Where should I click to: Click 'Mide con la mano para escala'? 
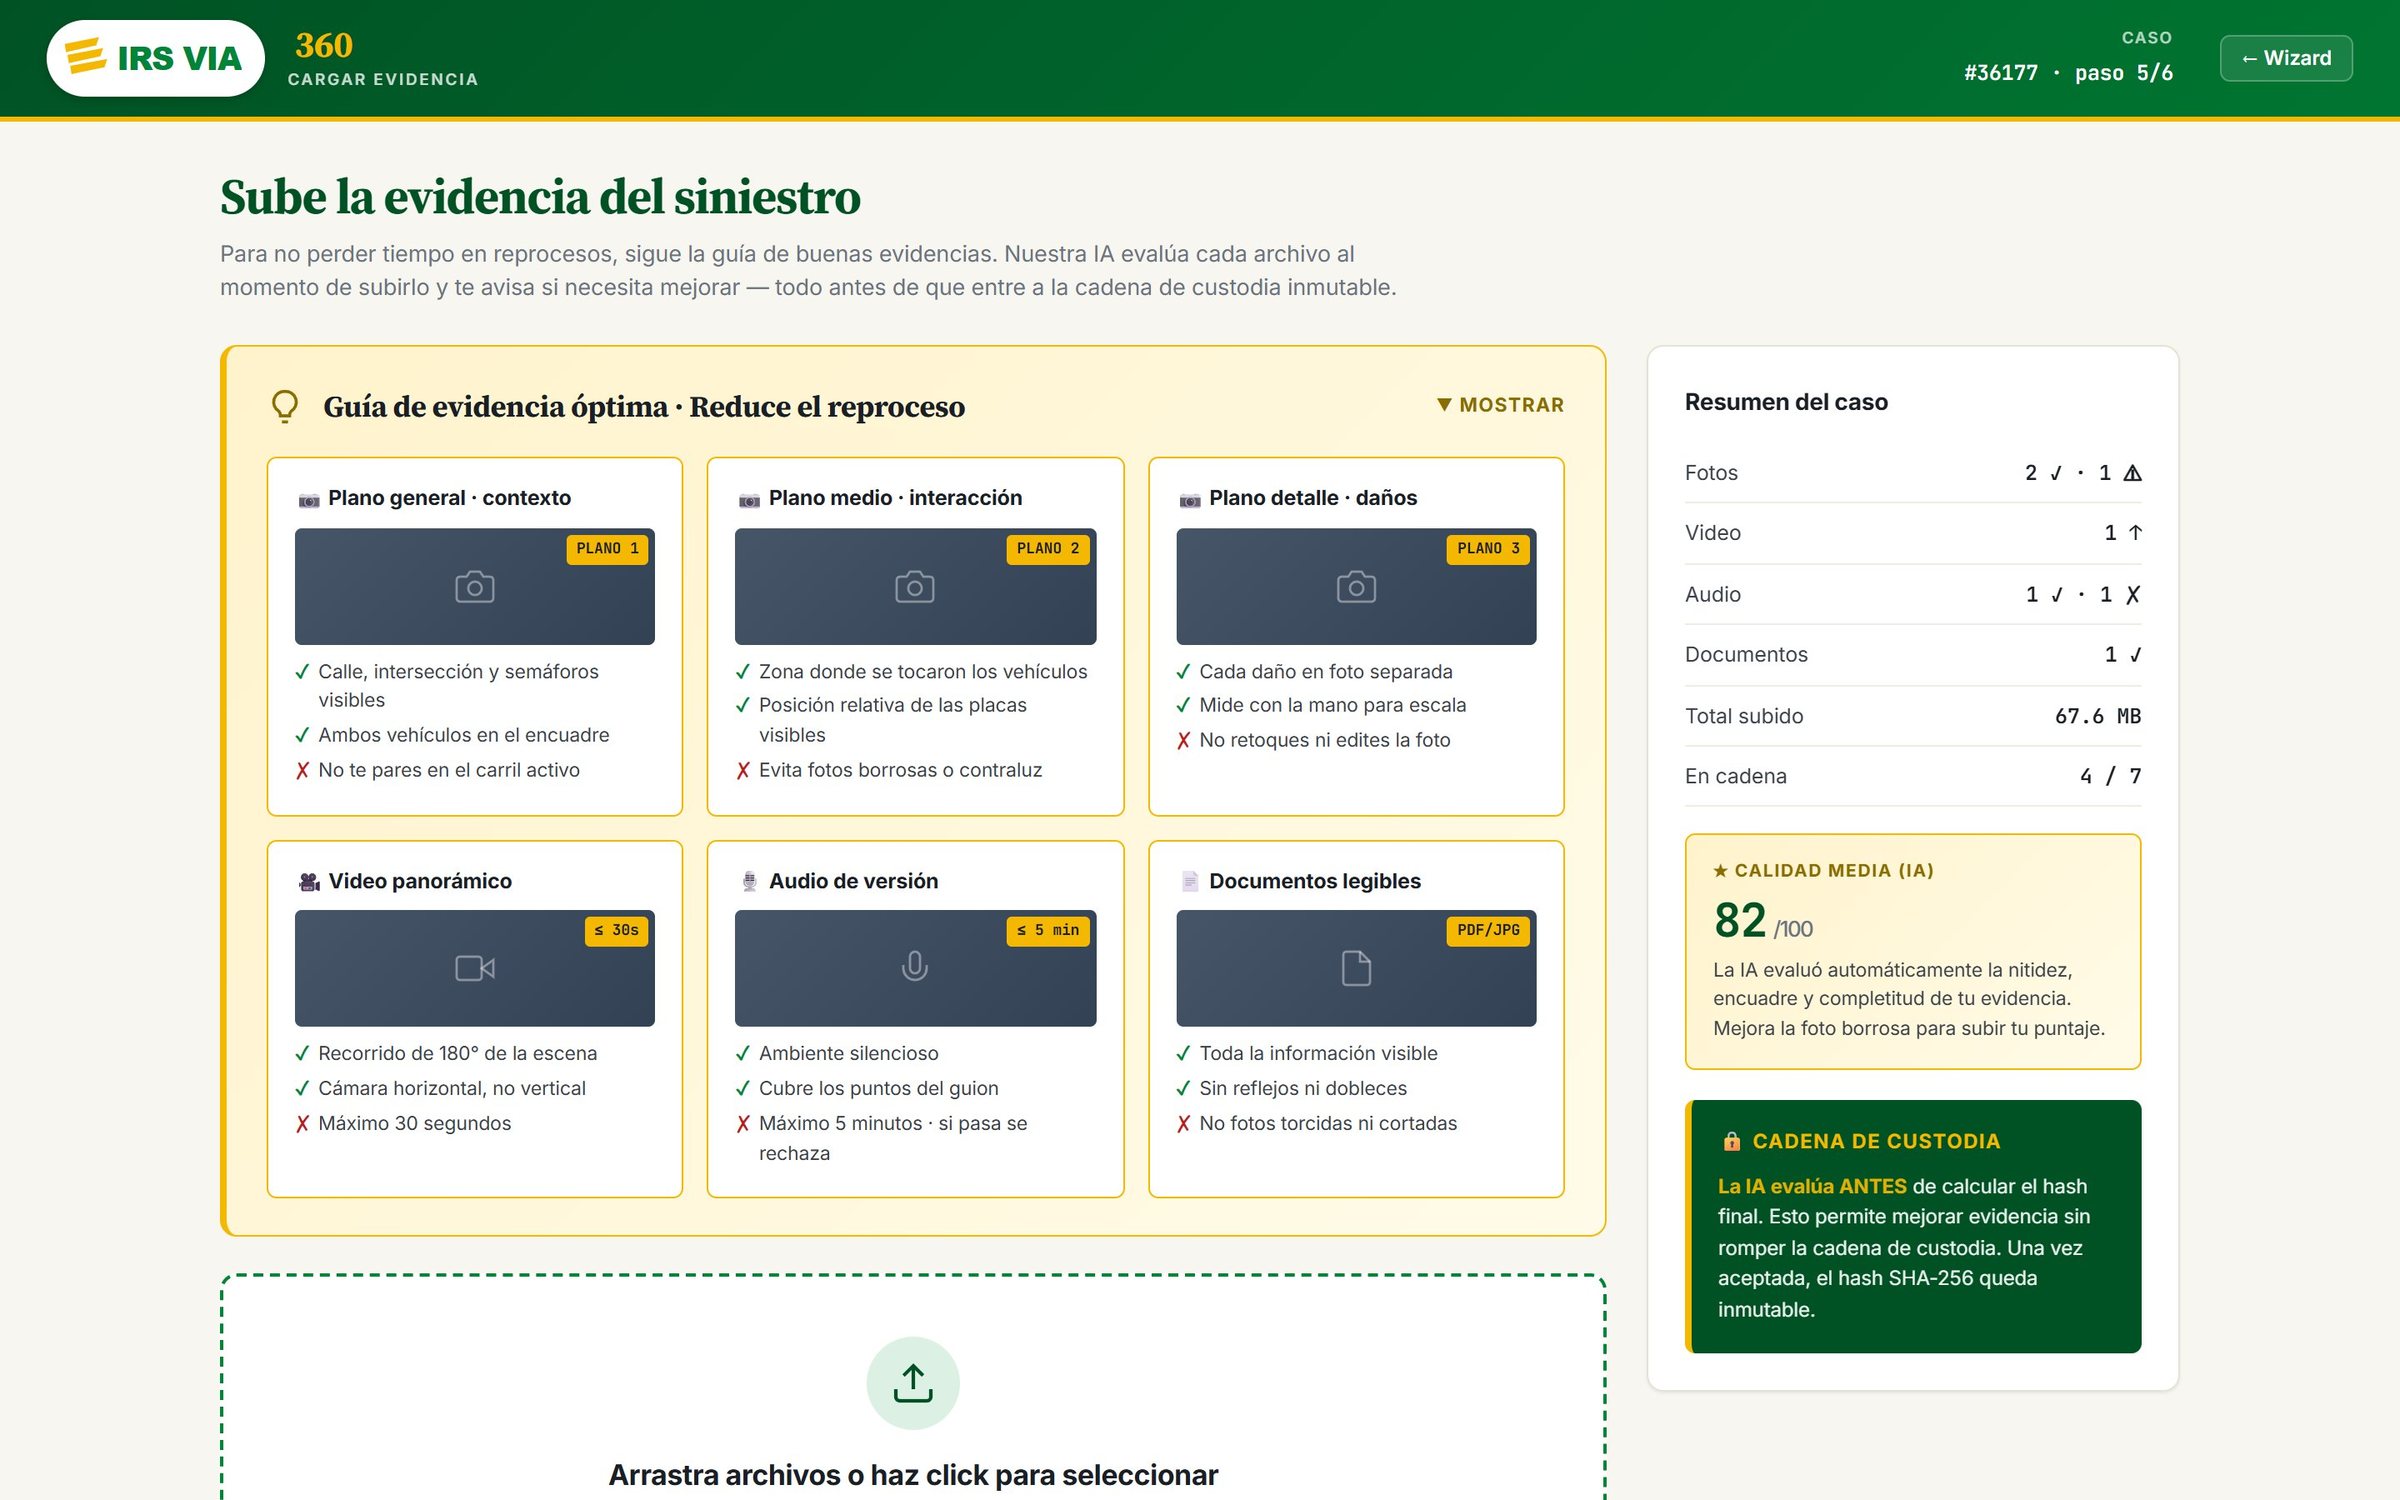pos(1332,705)
